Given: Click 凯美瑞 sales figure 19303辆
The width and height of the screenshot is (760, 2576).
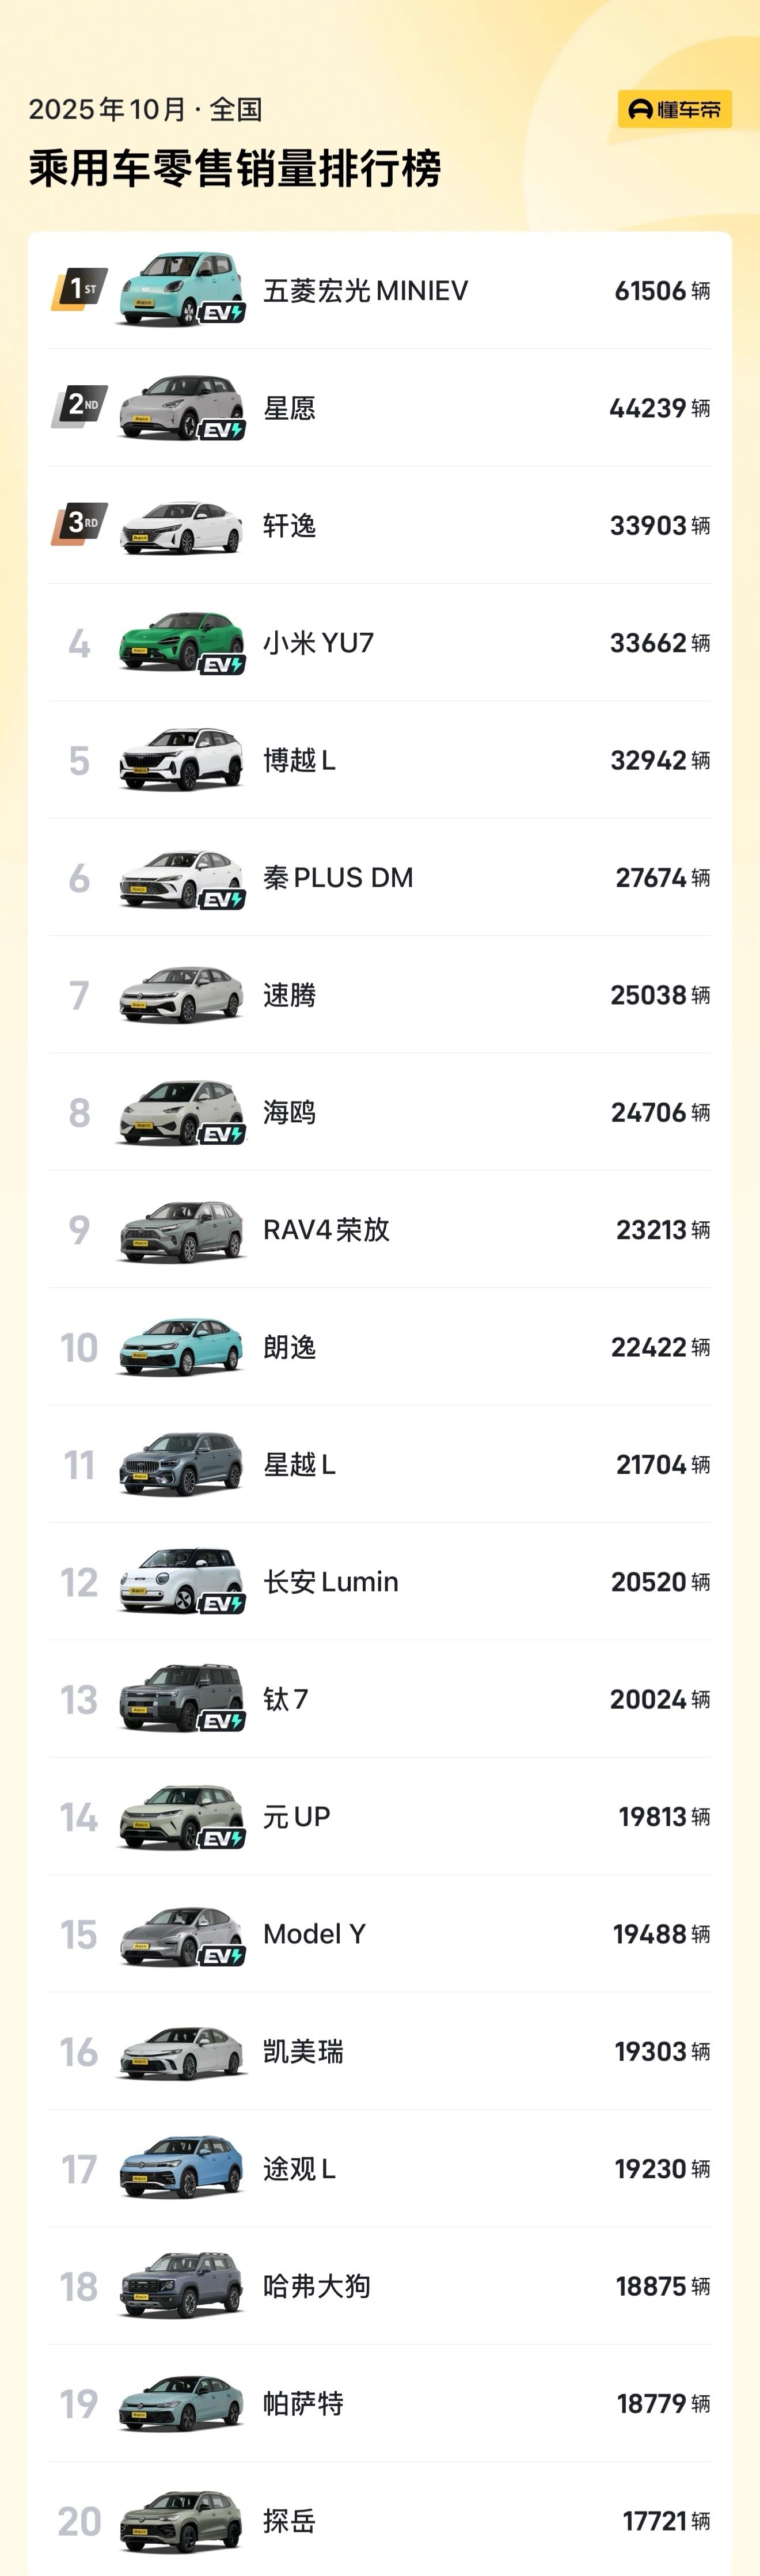Looking at the screenshot, I should click(x=662, y=2051).
